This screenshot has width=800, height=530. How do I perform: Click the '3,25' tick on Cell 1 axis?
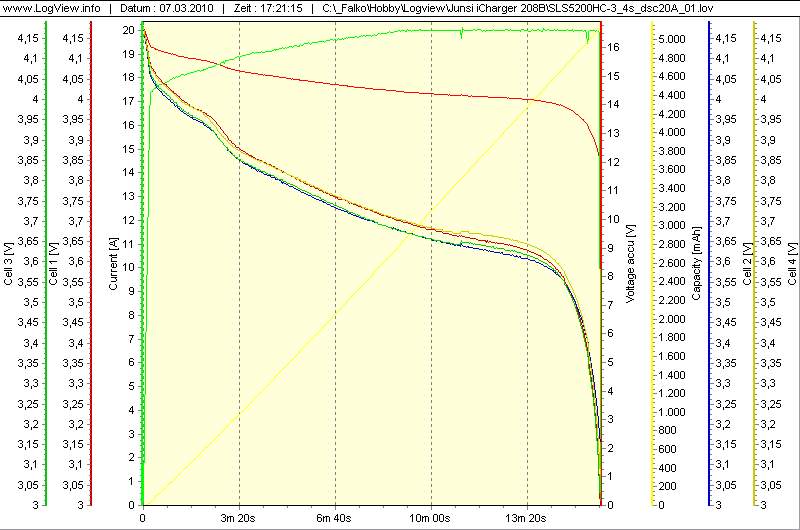coord(73,404)
